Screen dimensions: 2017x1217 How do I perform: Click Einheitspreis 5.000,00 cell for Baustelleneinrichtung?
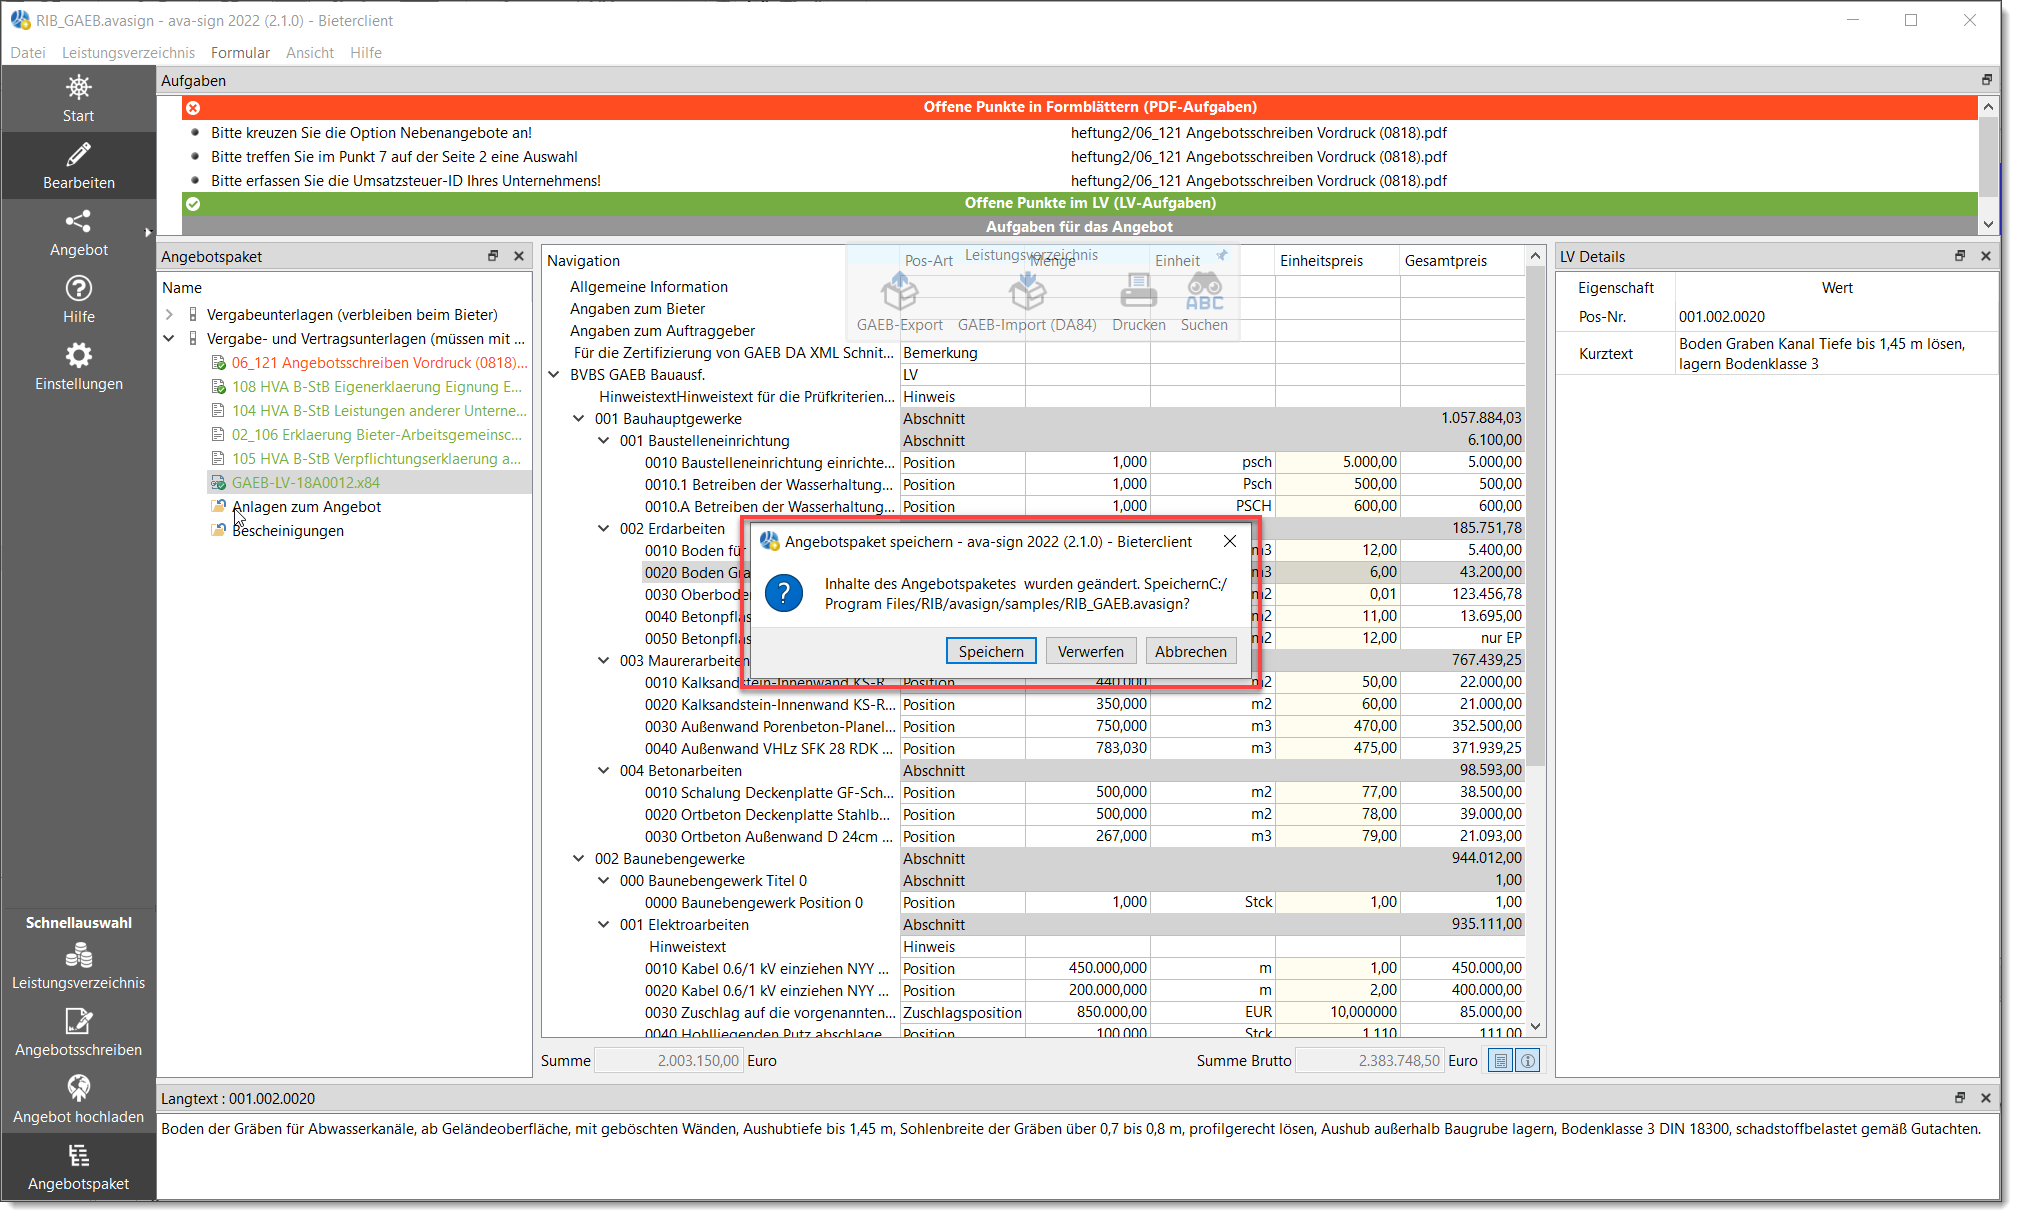[x=1338, y=462]
